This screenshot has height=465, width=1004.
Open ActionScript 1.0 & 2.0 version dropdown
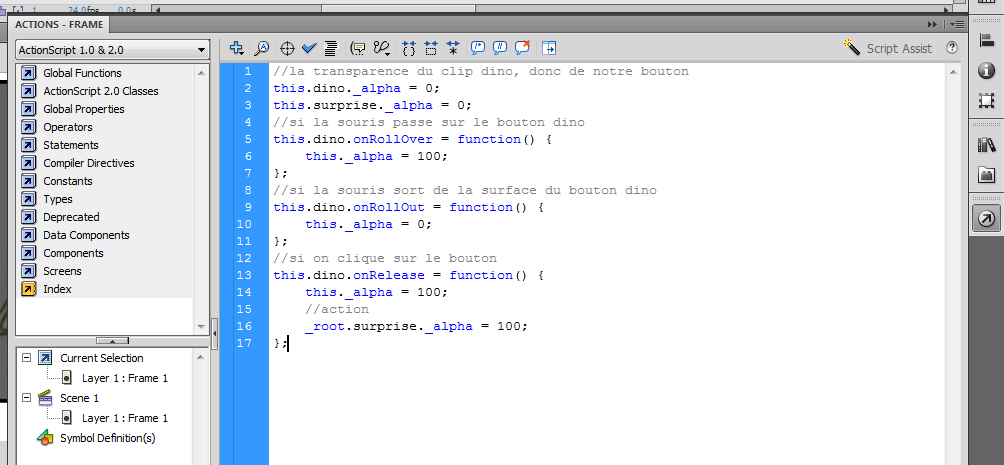[x=112, y=50]
